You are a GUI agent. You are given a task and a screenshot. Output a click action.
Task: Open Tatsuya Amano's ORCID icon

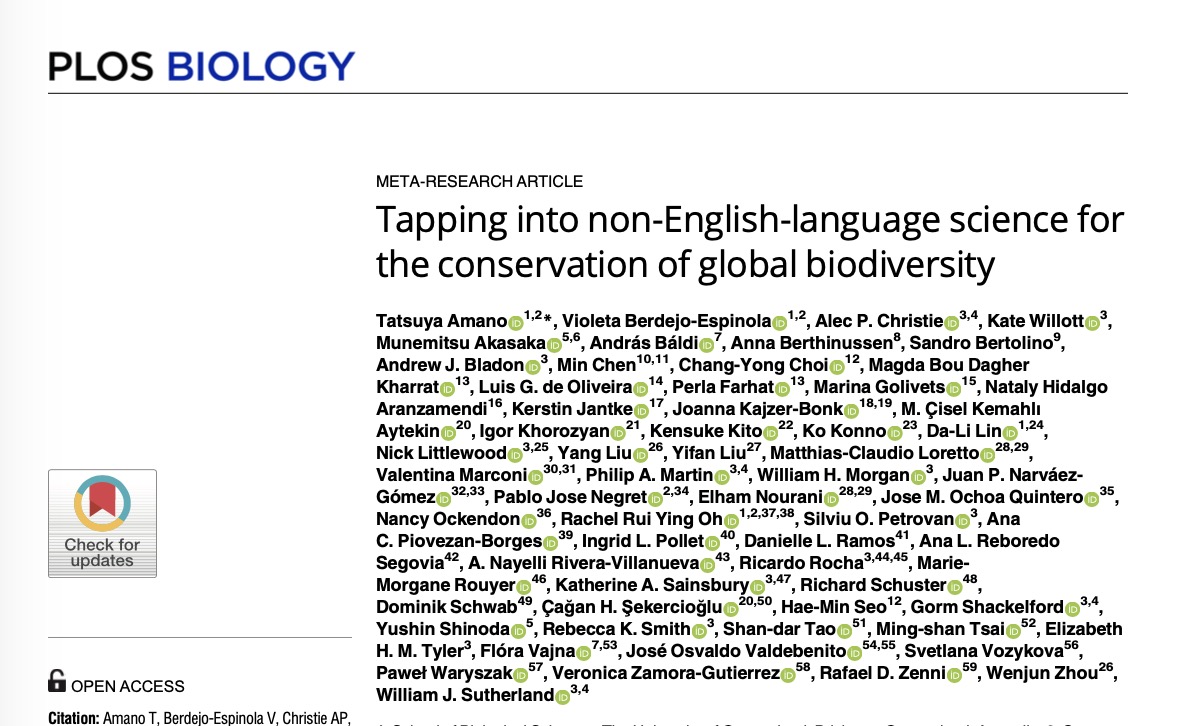tap(516, 322)
